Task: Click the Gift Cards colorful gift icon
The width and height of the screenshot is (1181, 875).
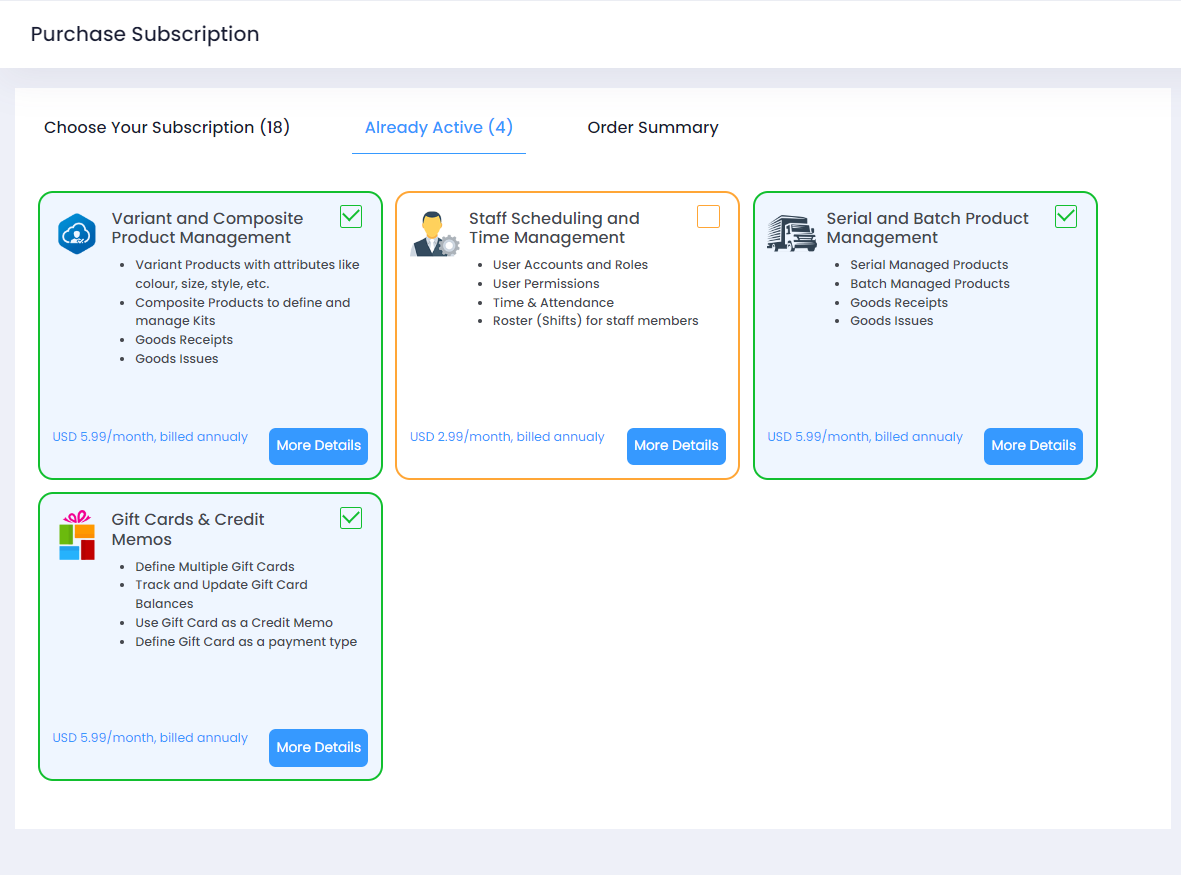Action: pos(76,536)
